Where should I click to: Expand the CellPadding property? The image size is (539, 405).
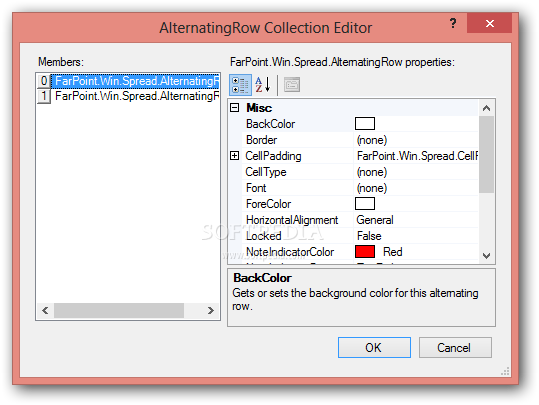coord(234,156)
